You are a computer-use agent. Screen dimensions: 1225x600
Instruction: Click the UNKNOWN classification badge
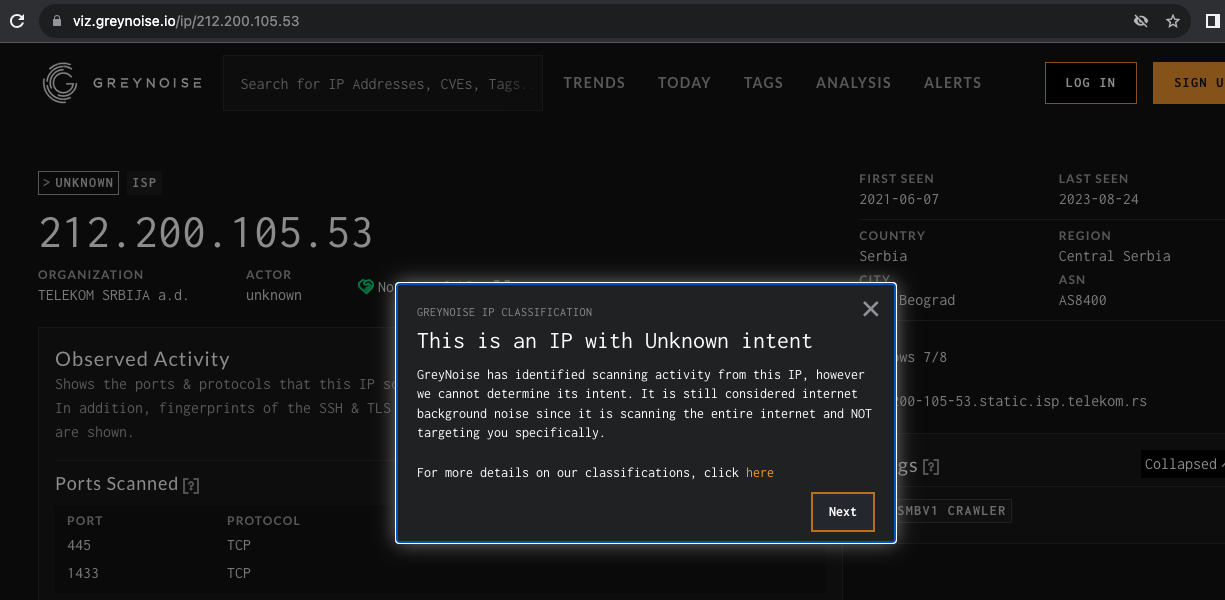click(78, 183)
